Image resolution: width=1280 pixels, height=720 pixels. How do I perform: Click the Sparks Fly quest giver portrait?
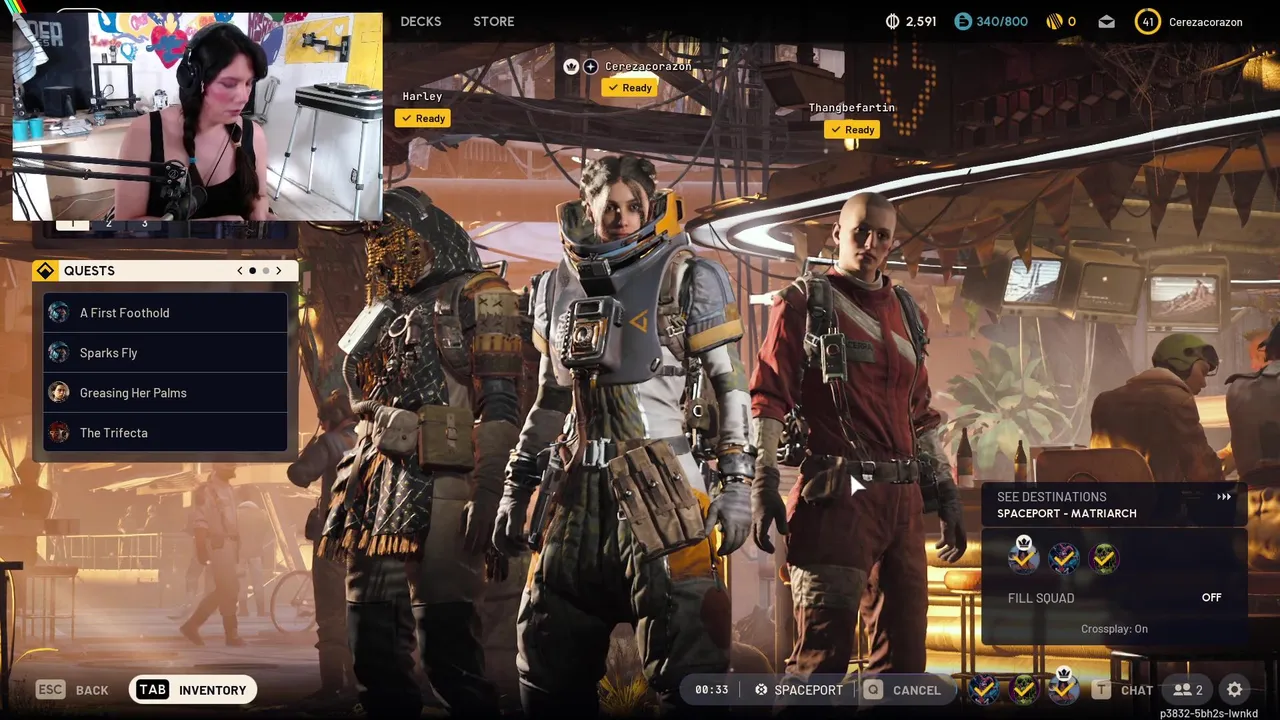click(59, 353)
